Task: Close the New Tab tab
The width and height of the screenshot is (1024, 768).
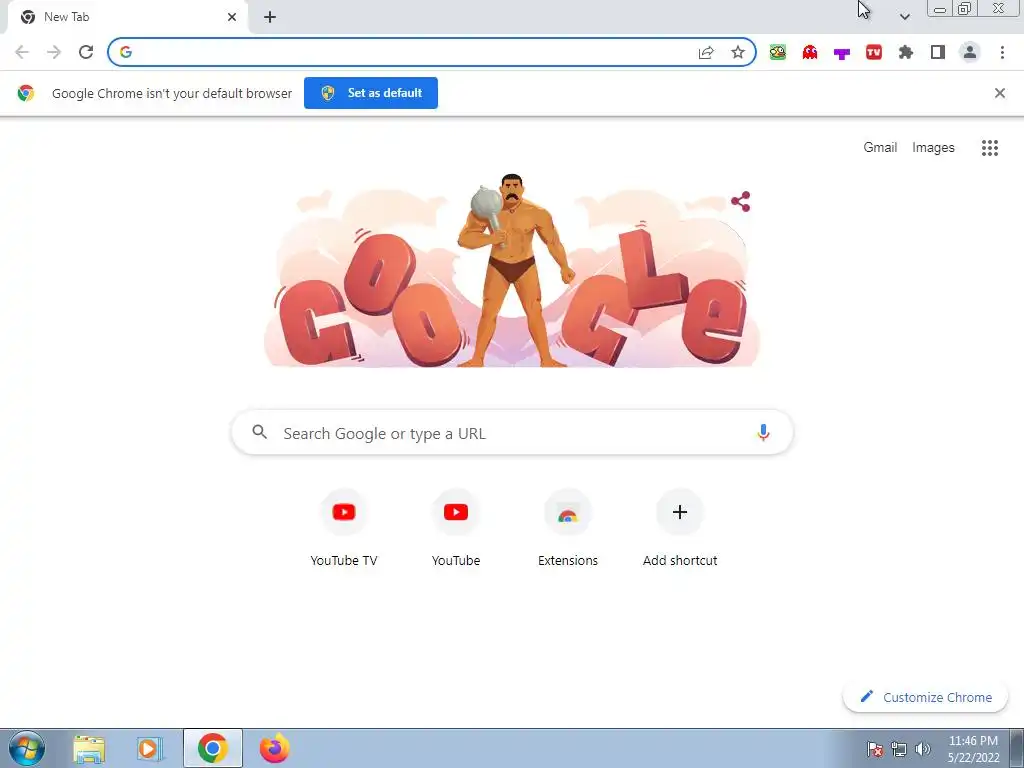Action: pyautogui.click(x=232, y=17)
